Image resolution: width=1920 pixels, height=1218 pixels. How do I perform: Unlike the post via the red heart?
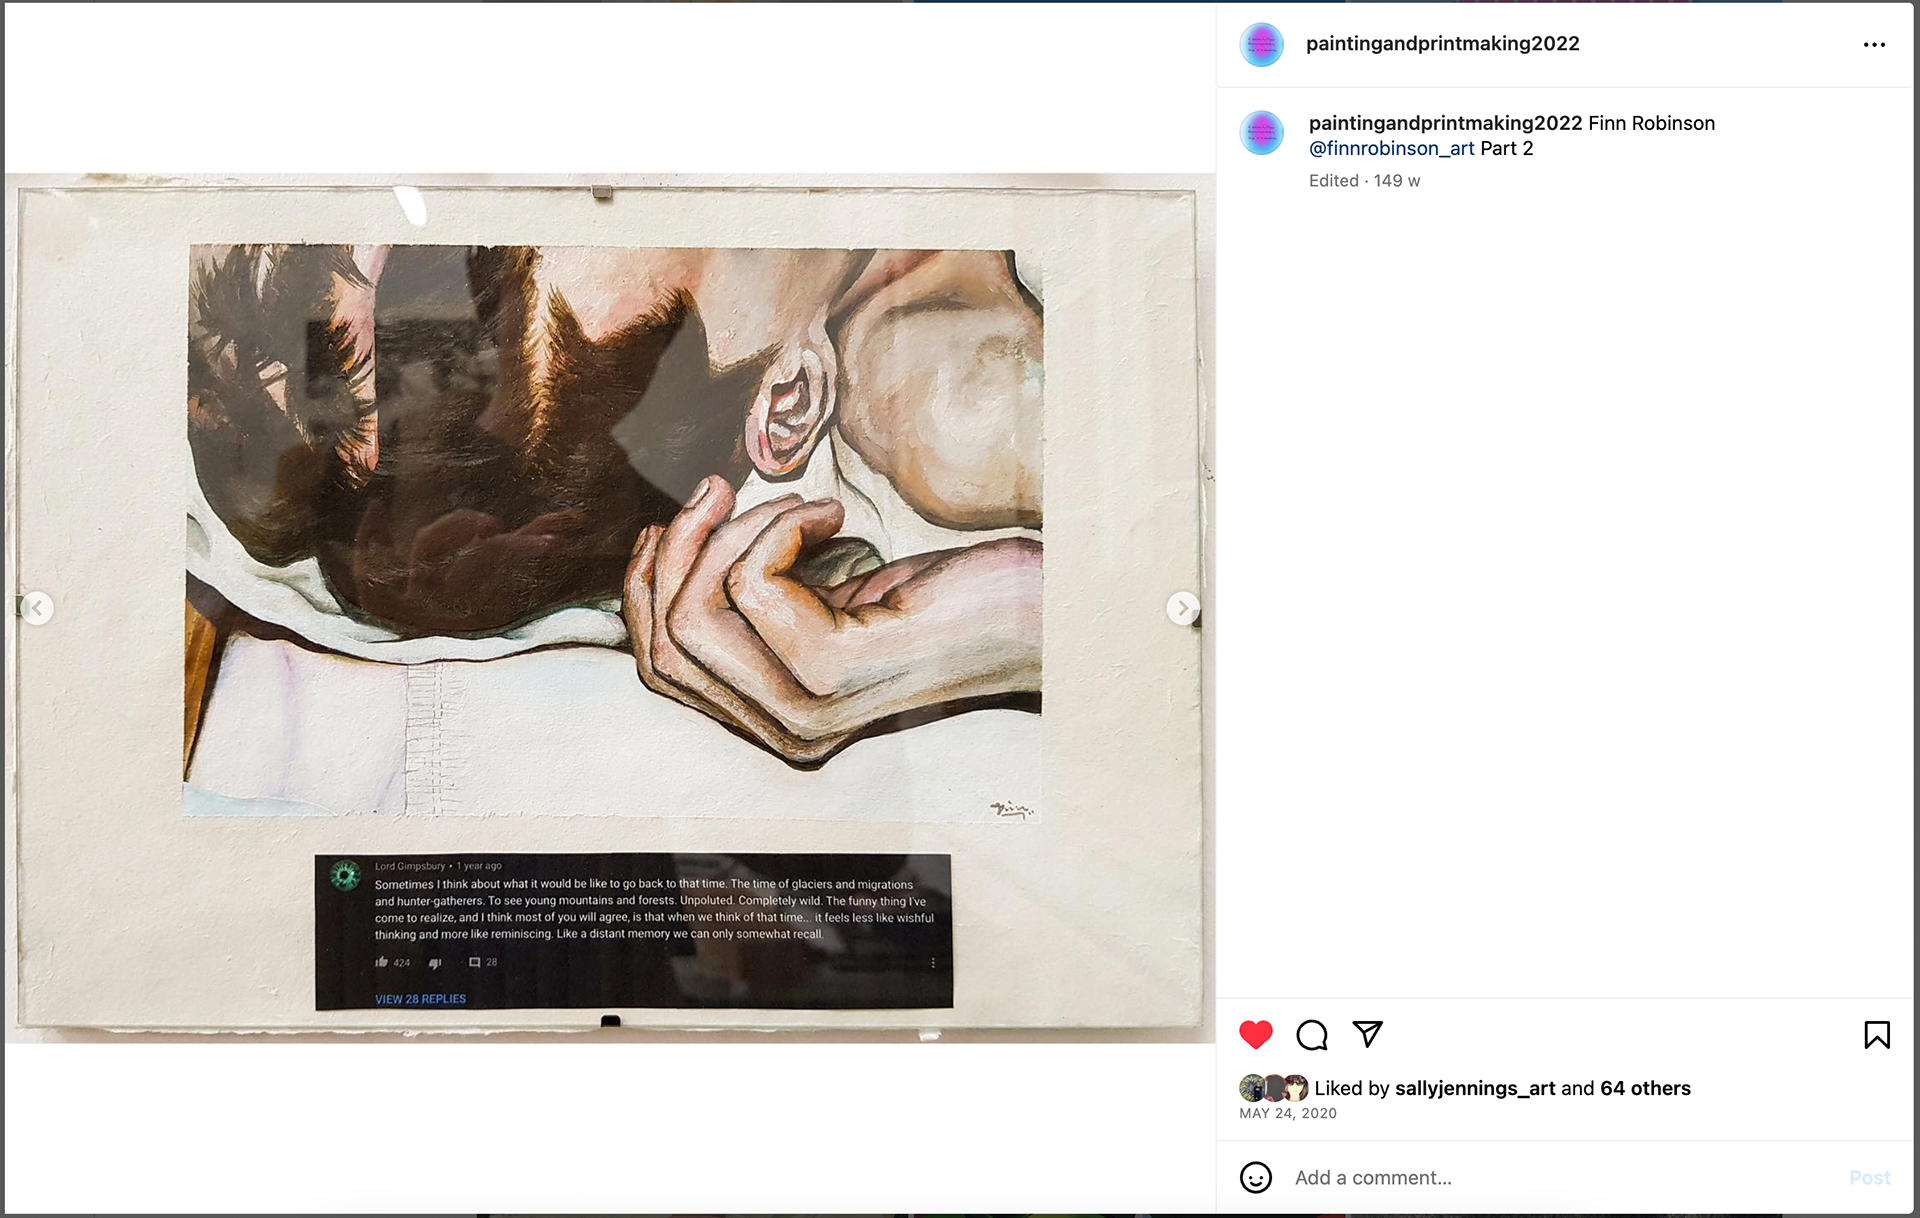[1256, 1035]
